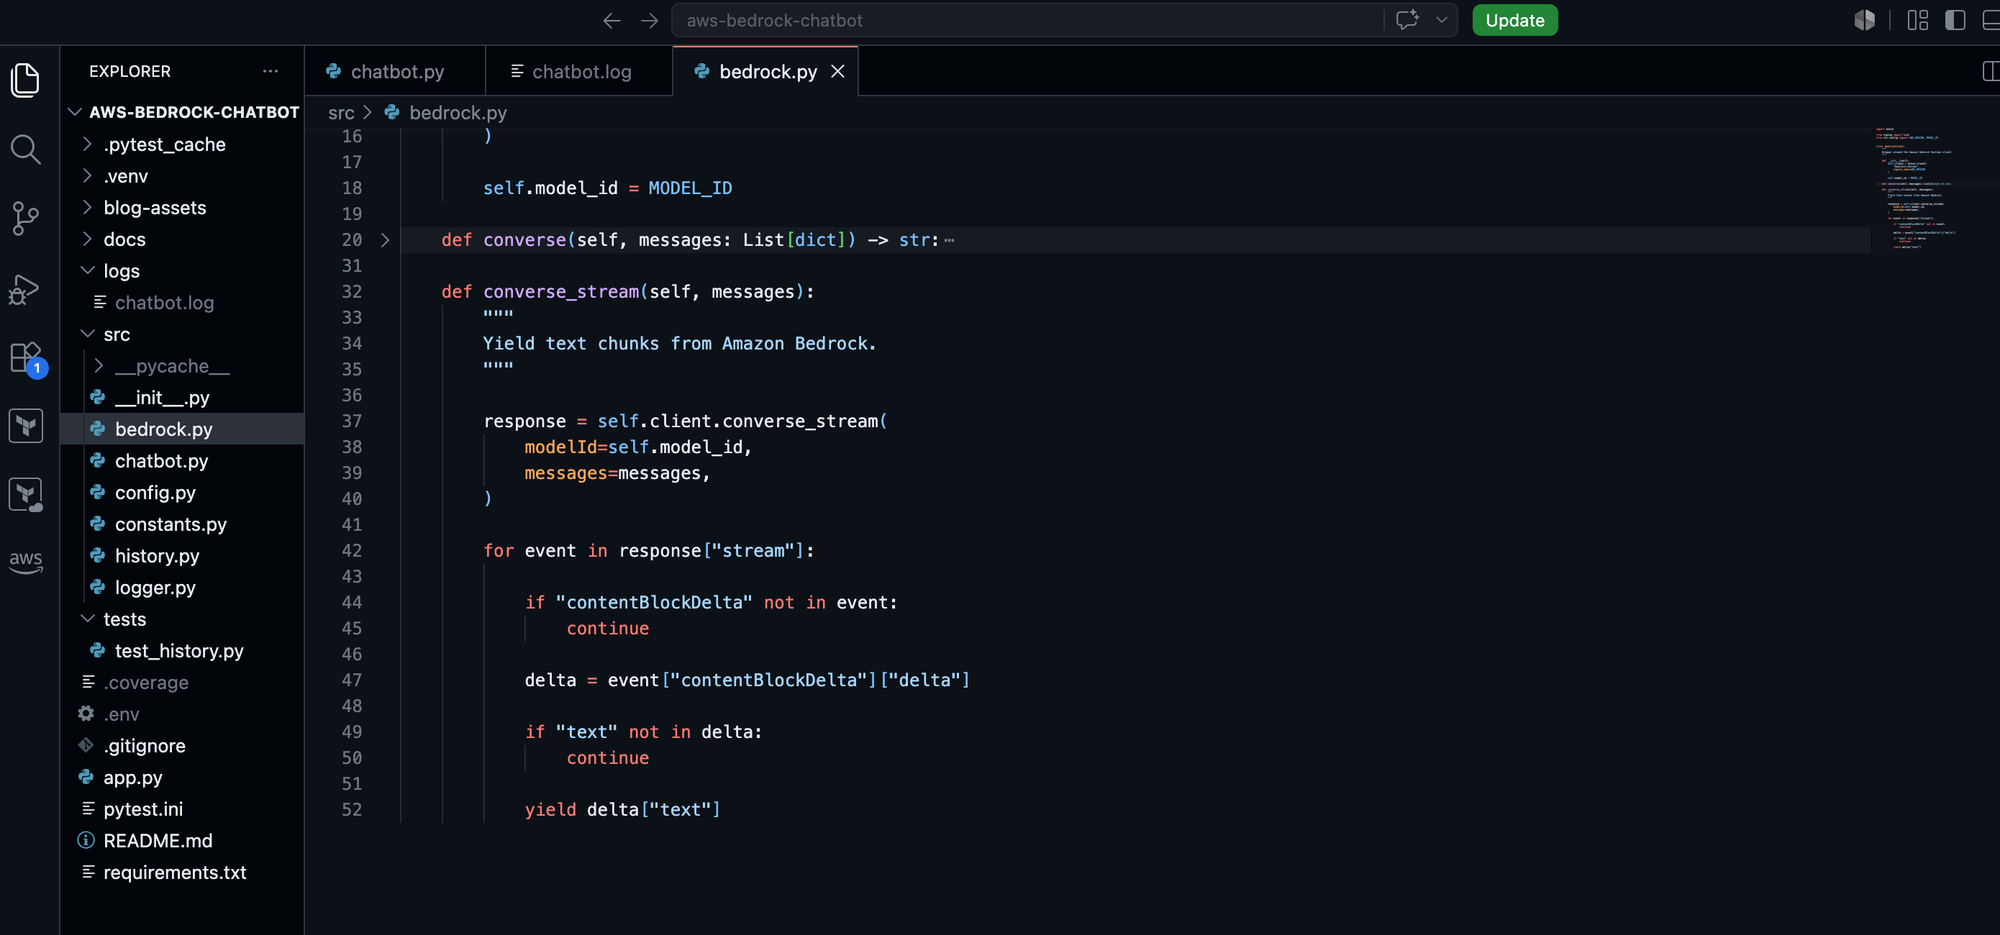Open README.md file

(x=182, y=841)
